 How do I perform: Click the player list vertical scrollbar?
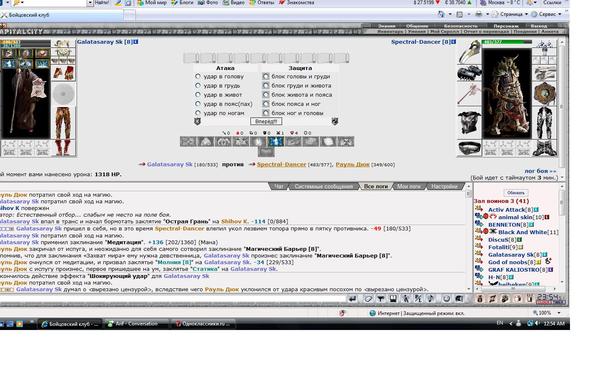561,234
